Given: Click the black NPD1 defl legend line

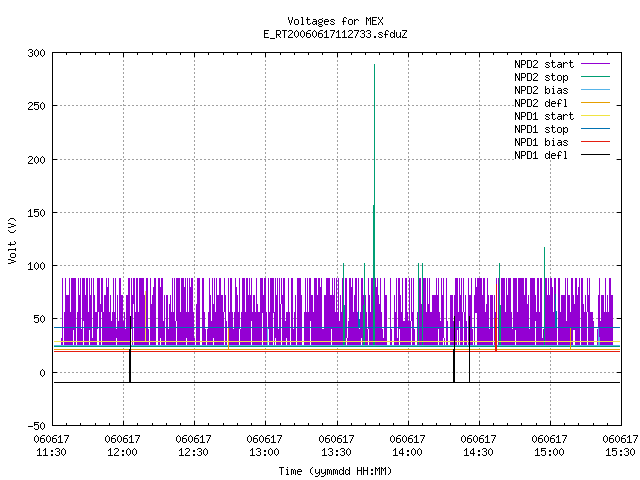Looking at the screenshot, I should point(596,155).
